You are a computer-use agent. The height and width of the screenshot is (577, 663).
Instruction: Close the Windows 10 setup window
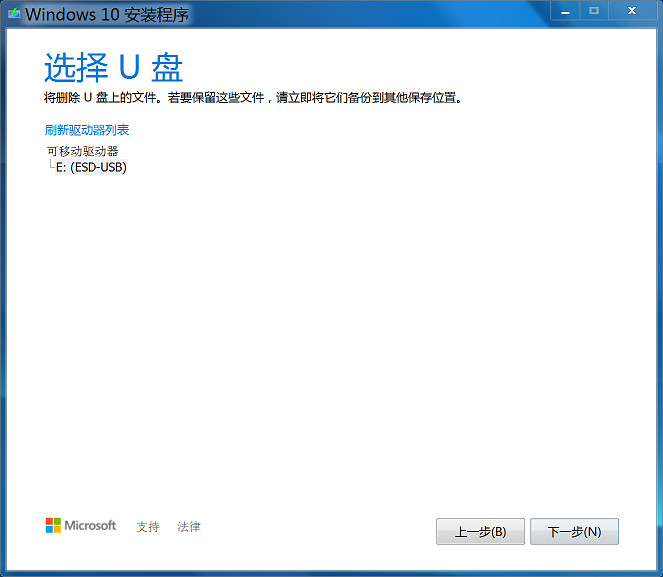click(632, 11)
